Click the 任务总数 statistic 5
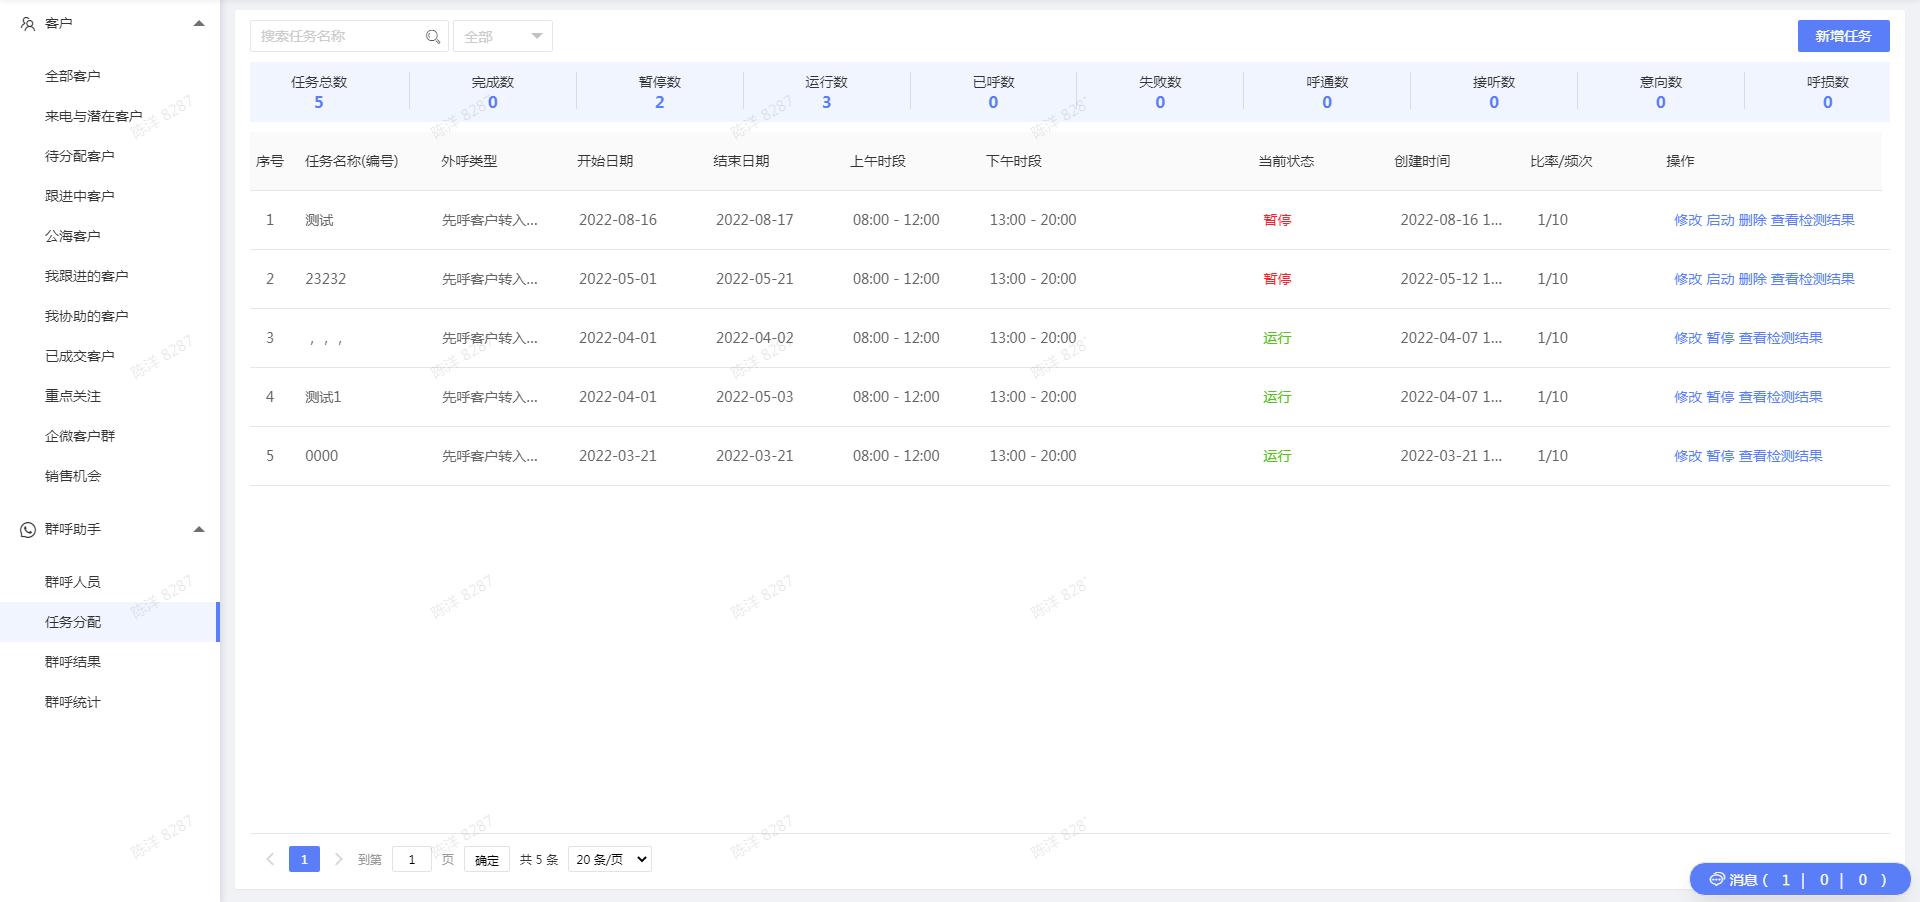The image size is (1920, 902). 319,102
